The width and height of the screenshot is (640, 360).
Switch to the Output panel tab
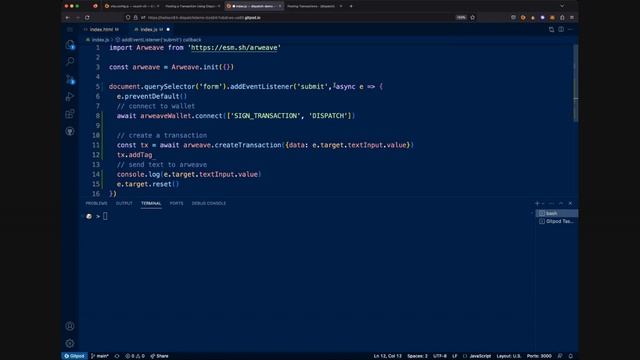(124, 203)
